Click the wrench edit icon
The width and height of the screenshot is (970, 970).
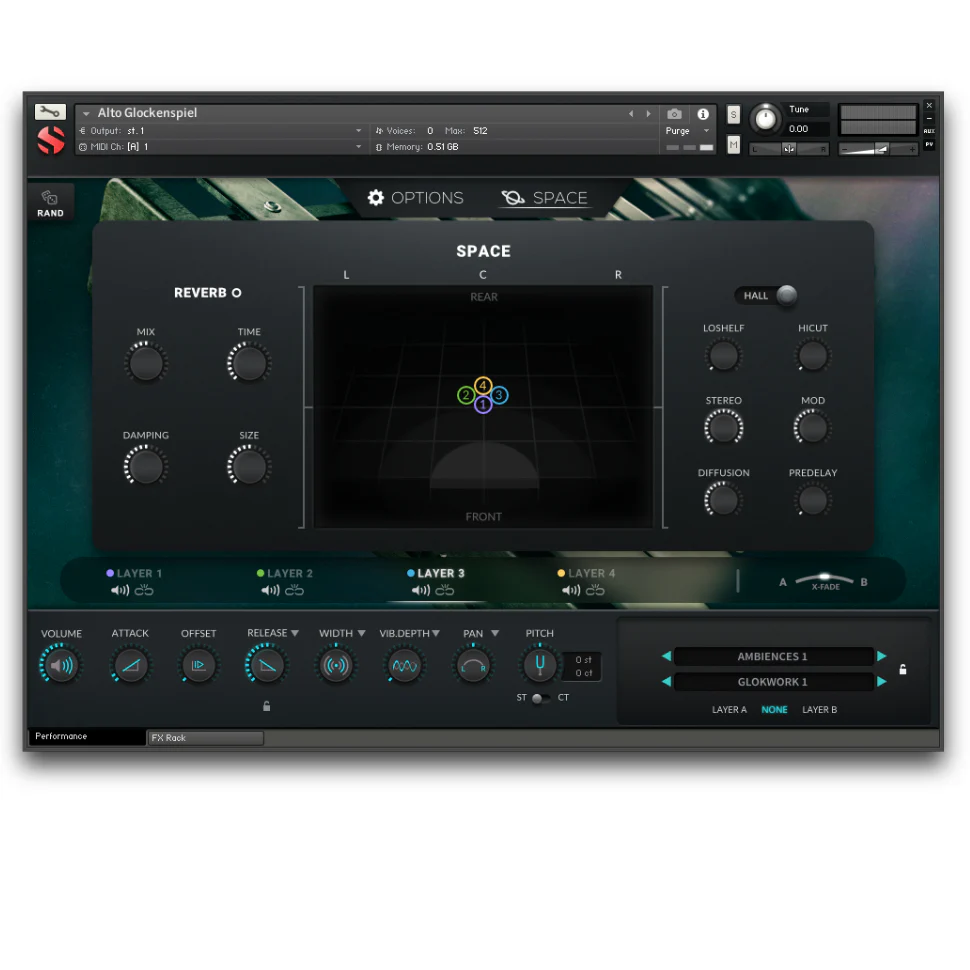point(50,112)
